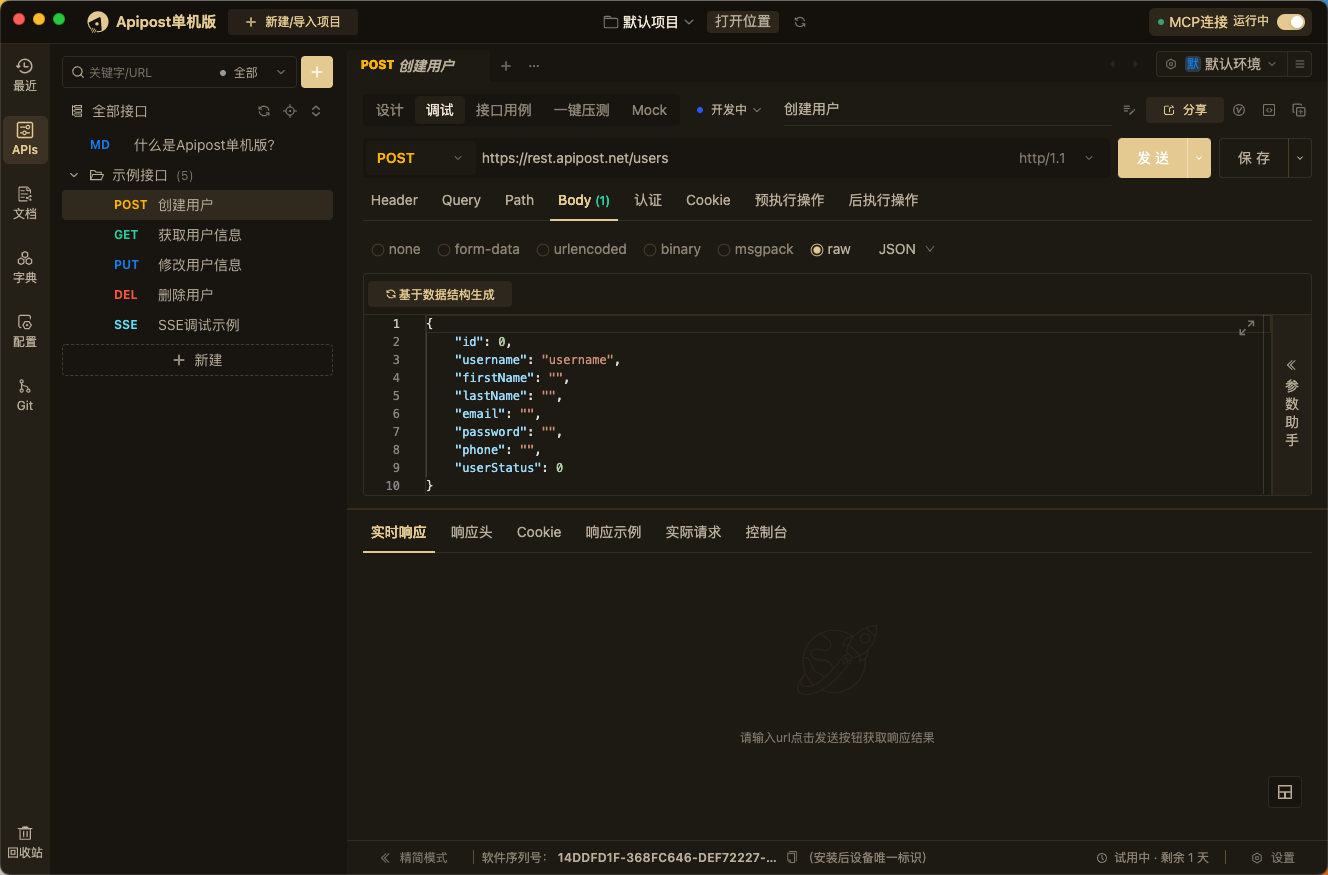Switch to the Mock tab
Screen dimensions: 1328x875
[649, 110]
